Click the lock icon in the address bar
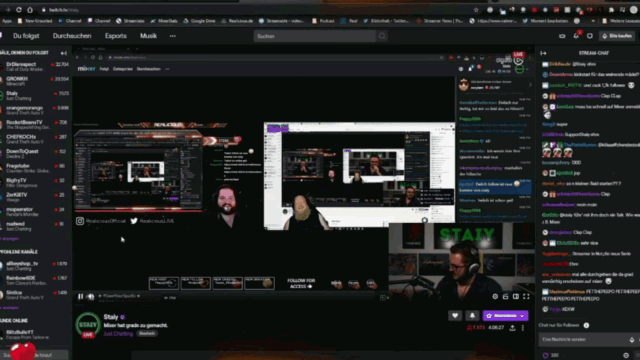The image size is (640, 360). coord(44,10)
